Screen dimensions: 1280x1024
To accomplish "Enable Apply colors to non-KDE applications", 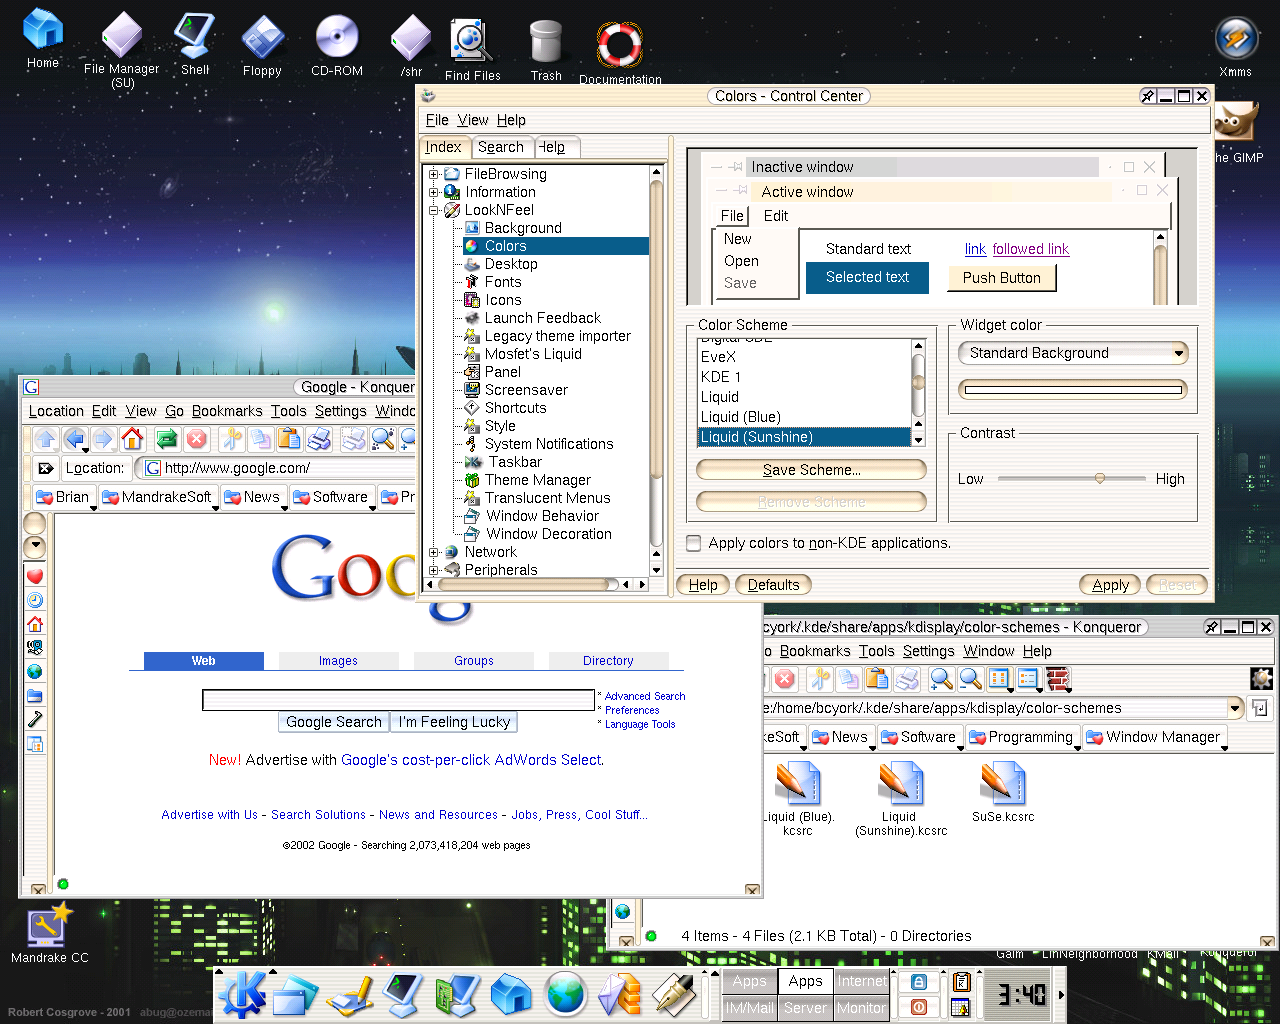I will (694, 543).
